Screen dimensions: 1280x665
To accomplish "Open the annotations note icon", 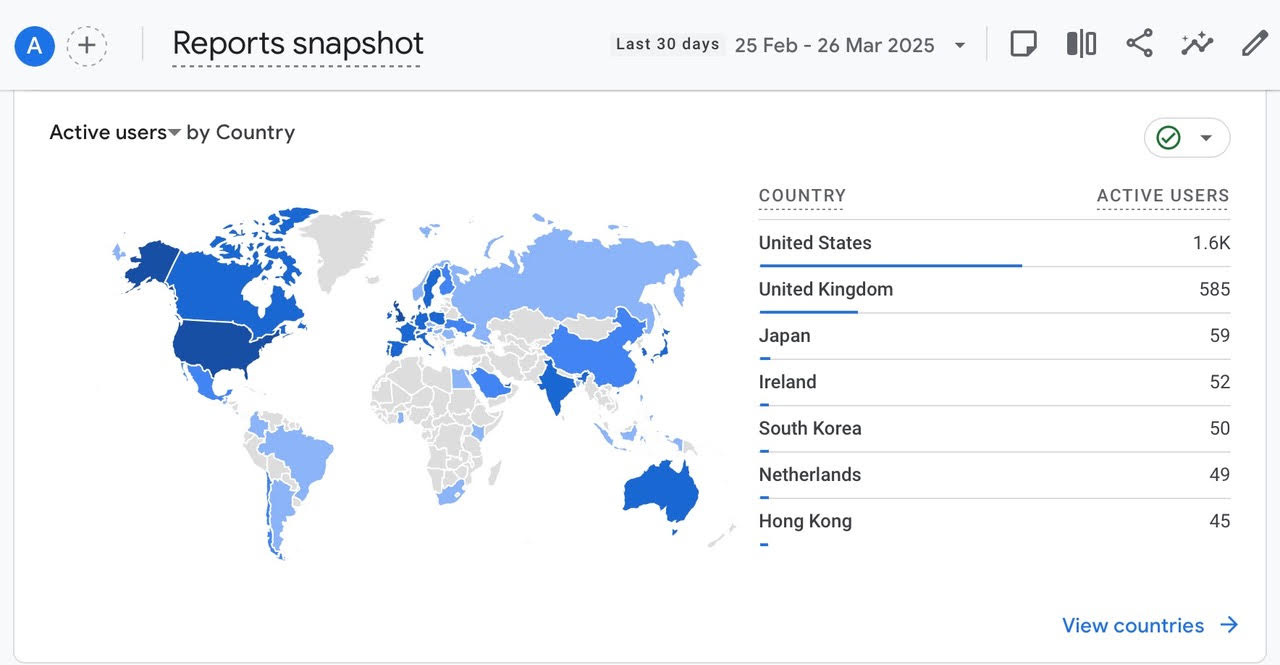I will pos(1023,44).
